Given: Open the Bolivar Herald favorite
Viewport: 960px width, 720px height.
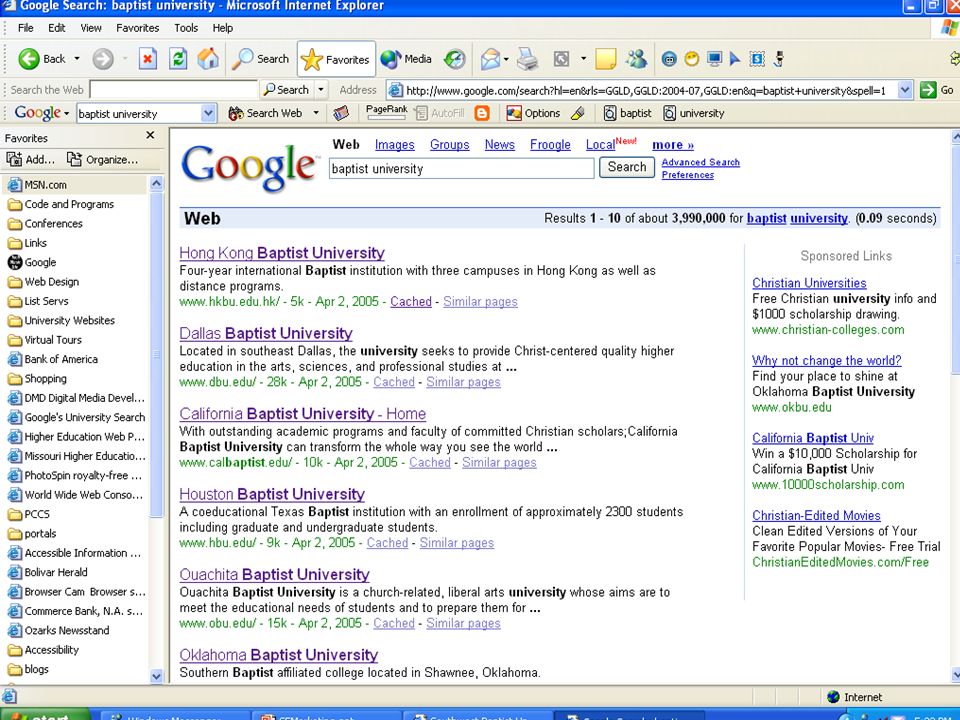Looking at the screenshot, I should click(x=56, y=572).
